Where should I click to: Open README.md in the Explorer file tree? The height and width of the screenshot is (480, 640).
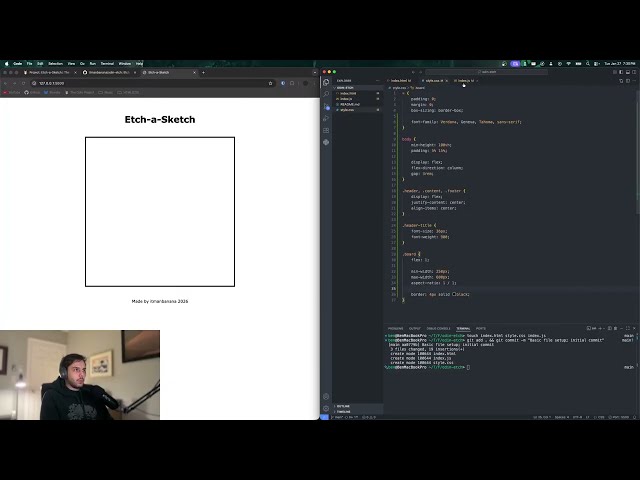(358, 104)
